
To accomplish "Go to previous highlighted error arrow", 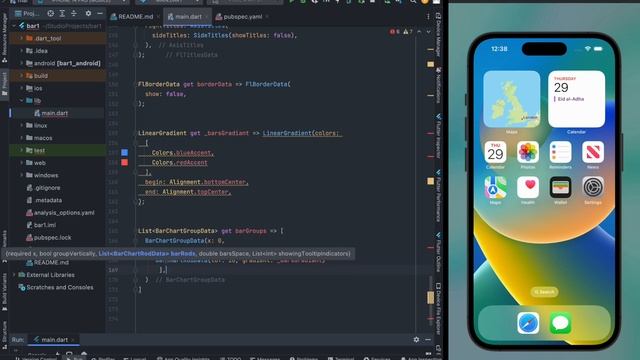I will click(x=419, y=31).
